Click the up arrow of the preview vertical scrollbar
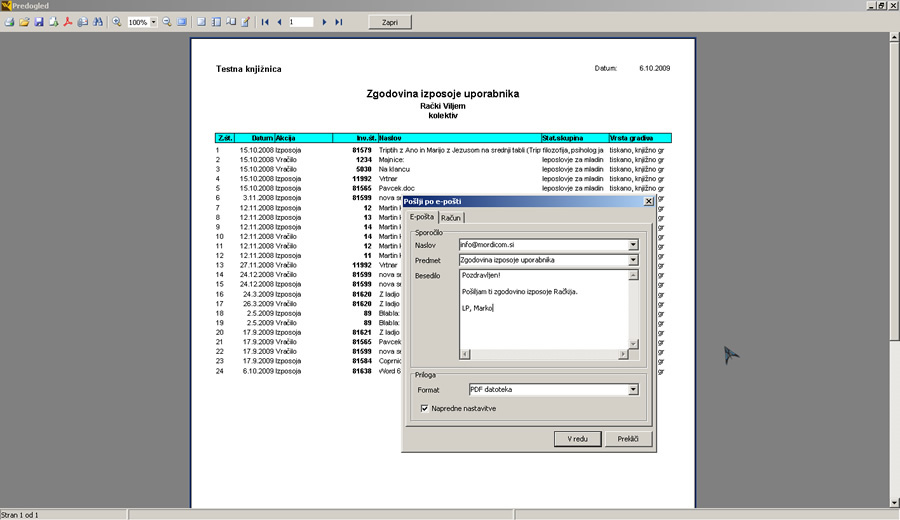 (894, 37)
